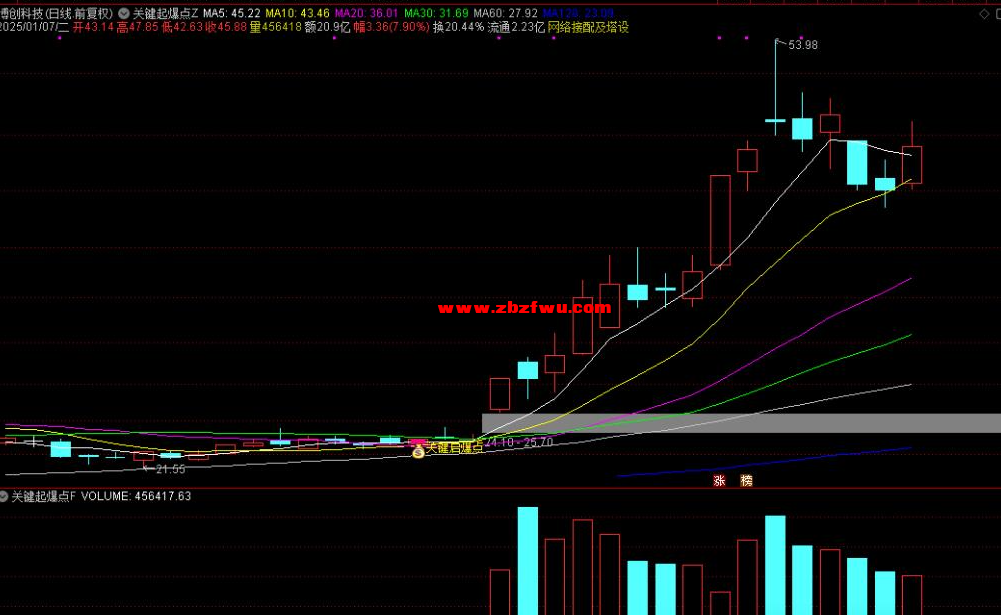1001x615 pixels.
Task: Open the dropdown arrow beside 关键起爆点Z
Action: coord(124,13)
